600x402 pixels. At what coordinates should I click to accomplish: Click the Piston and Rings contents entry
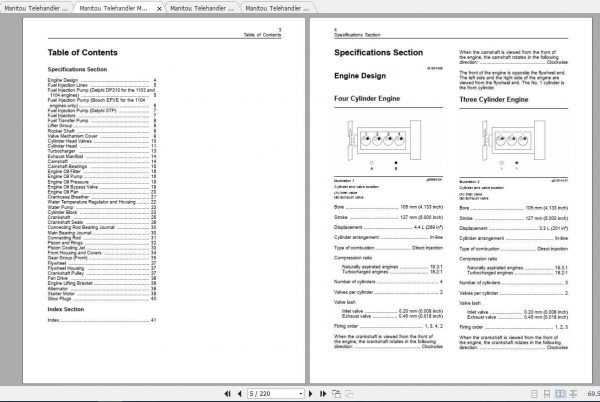(x=102, y=243)
